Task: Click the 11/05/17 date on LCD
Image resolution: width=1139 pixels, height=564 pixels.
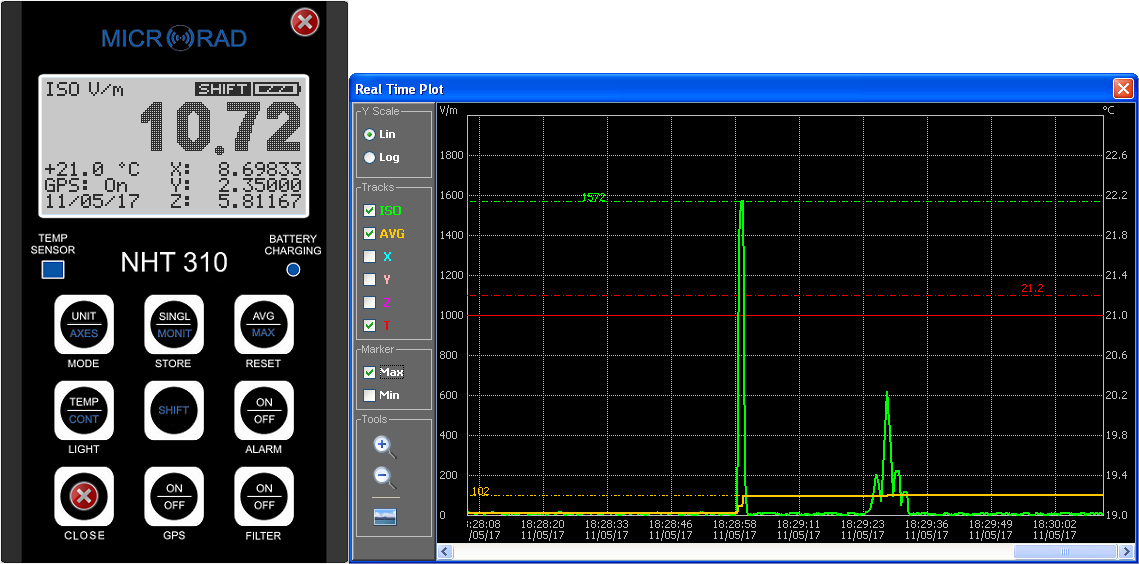Action: [92, 201]
